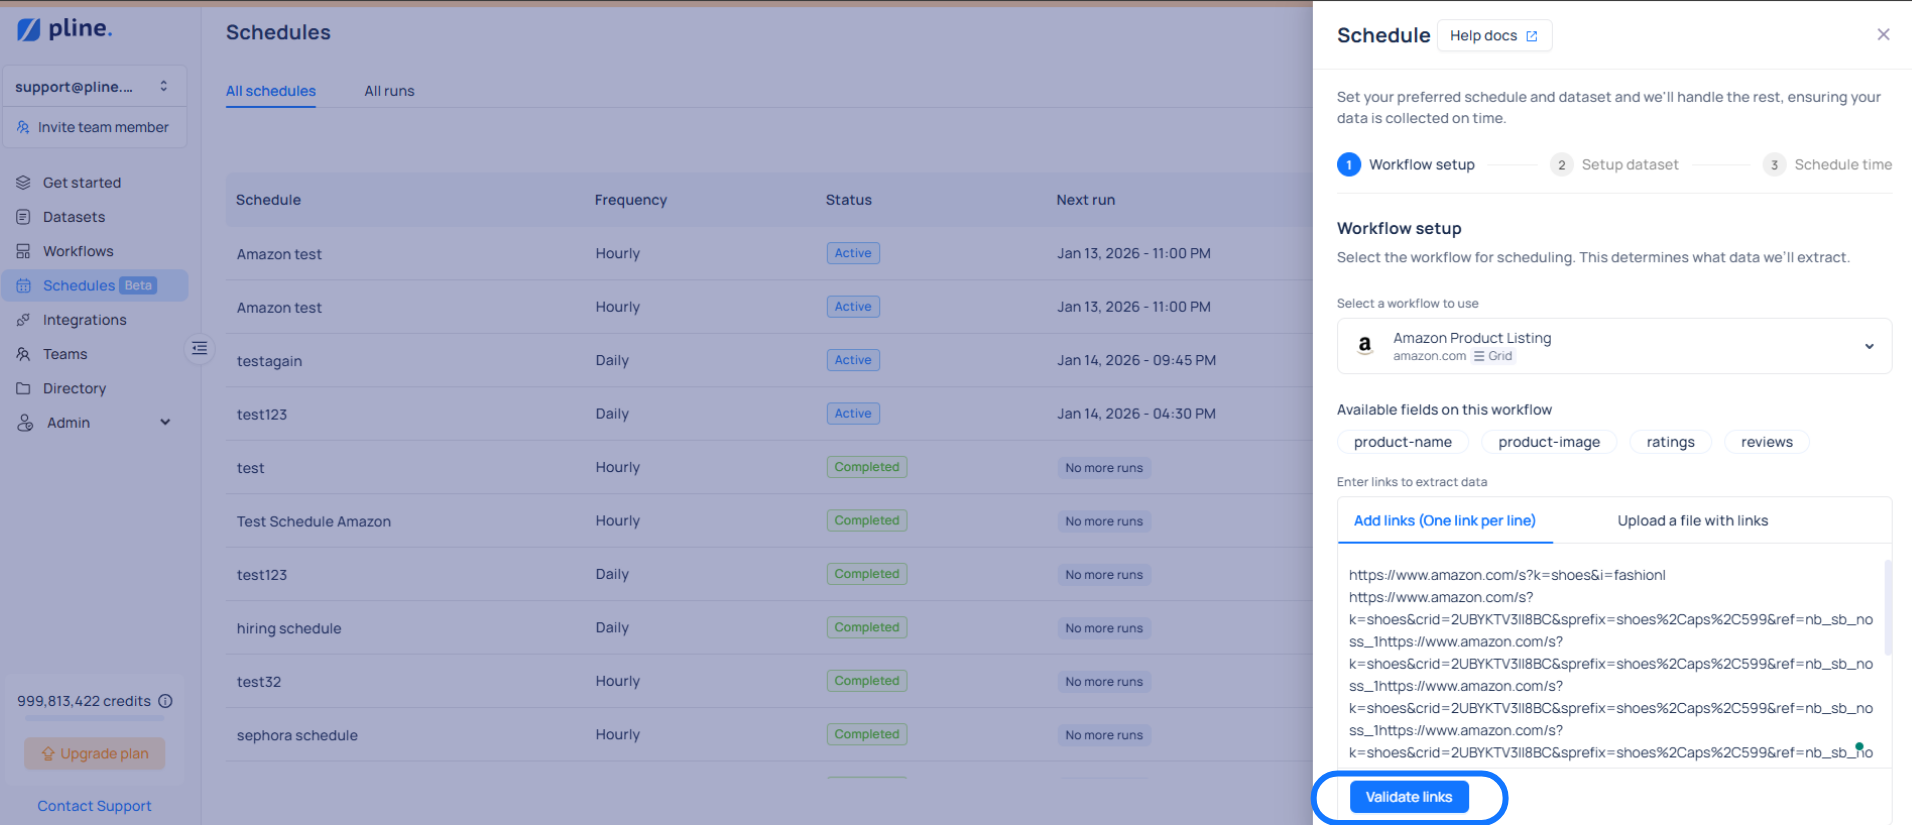Click the Upgrade plan button
Image resolution: width=1912 pixels, height=825 pixels.
click(x=95, y=754)
